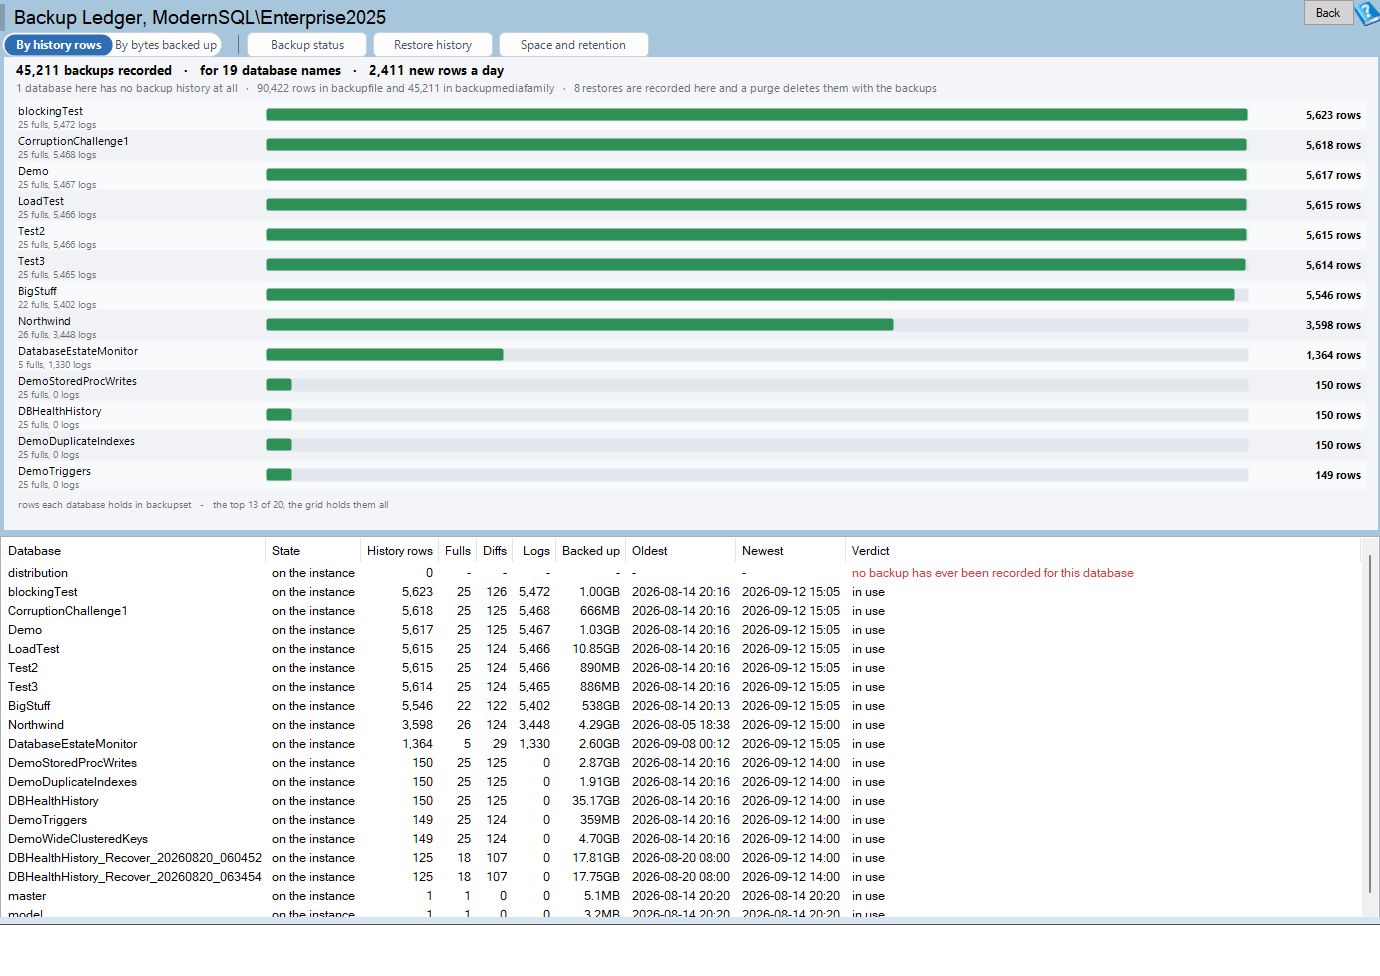Click the 3,598 rows chart label
Viewport: 1380px width, 976px height.
1333,325
